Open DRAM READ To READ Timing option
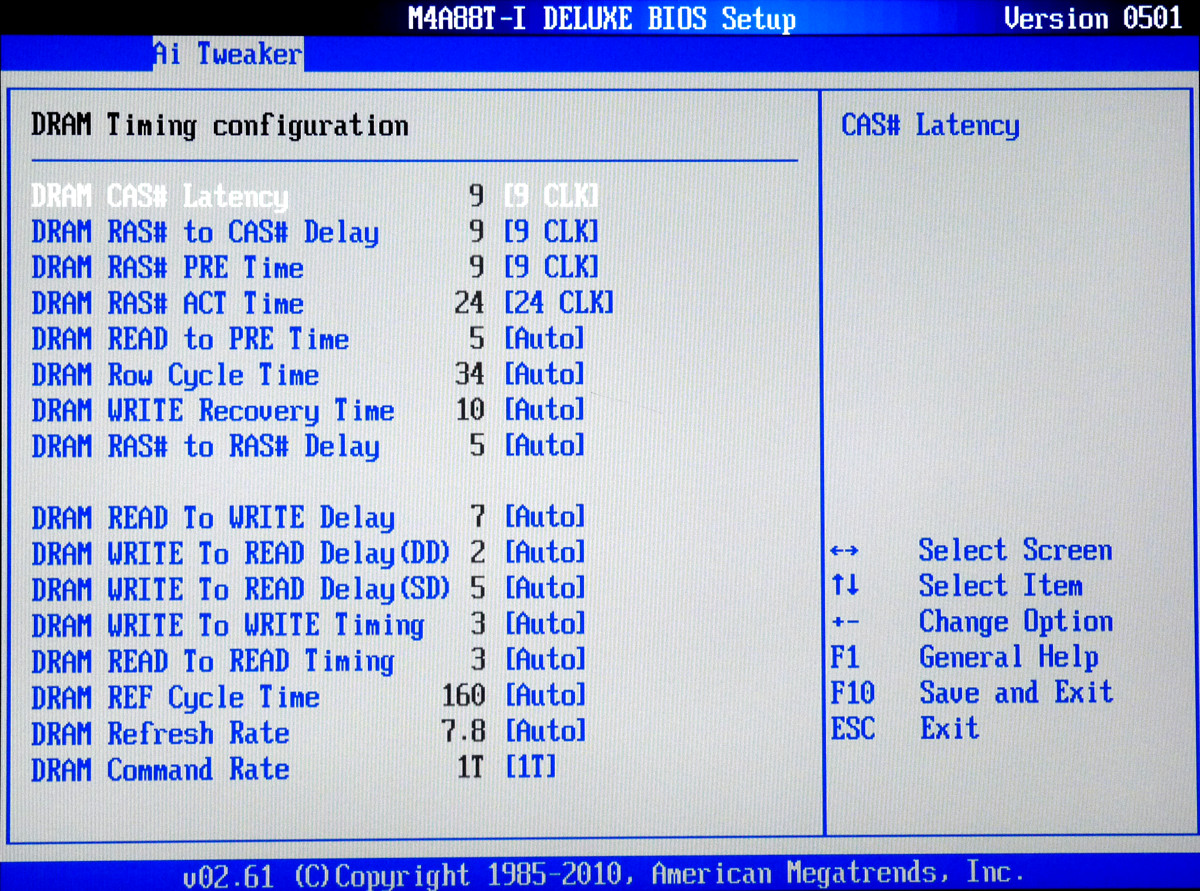 [544, 661]
